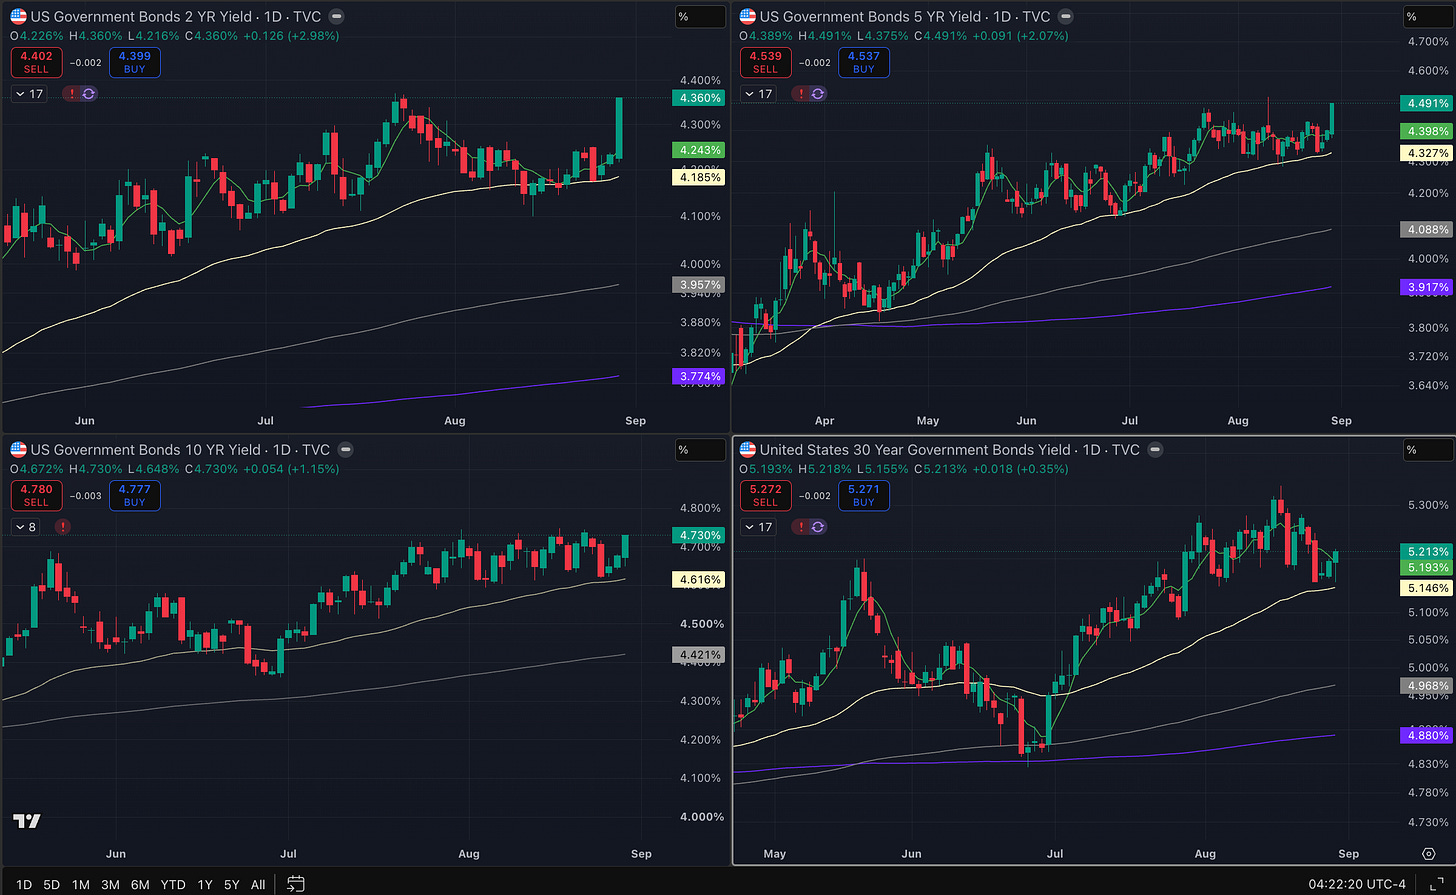Collapse the 17 indicators legend on 5 YR chart
The height and width of the screenshot is (895, 1456).
757,94
